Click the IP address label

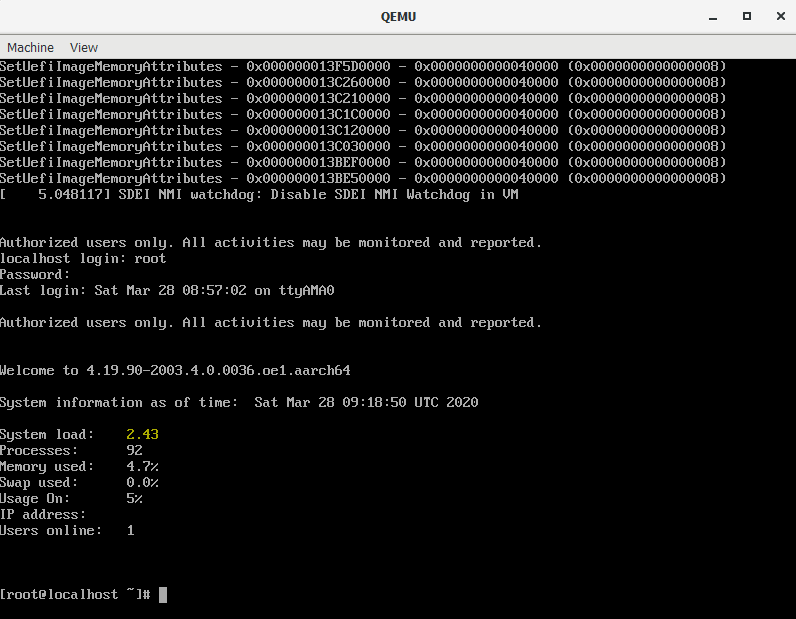tap(43, 515)
